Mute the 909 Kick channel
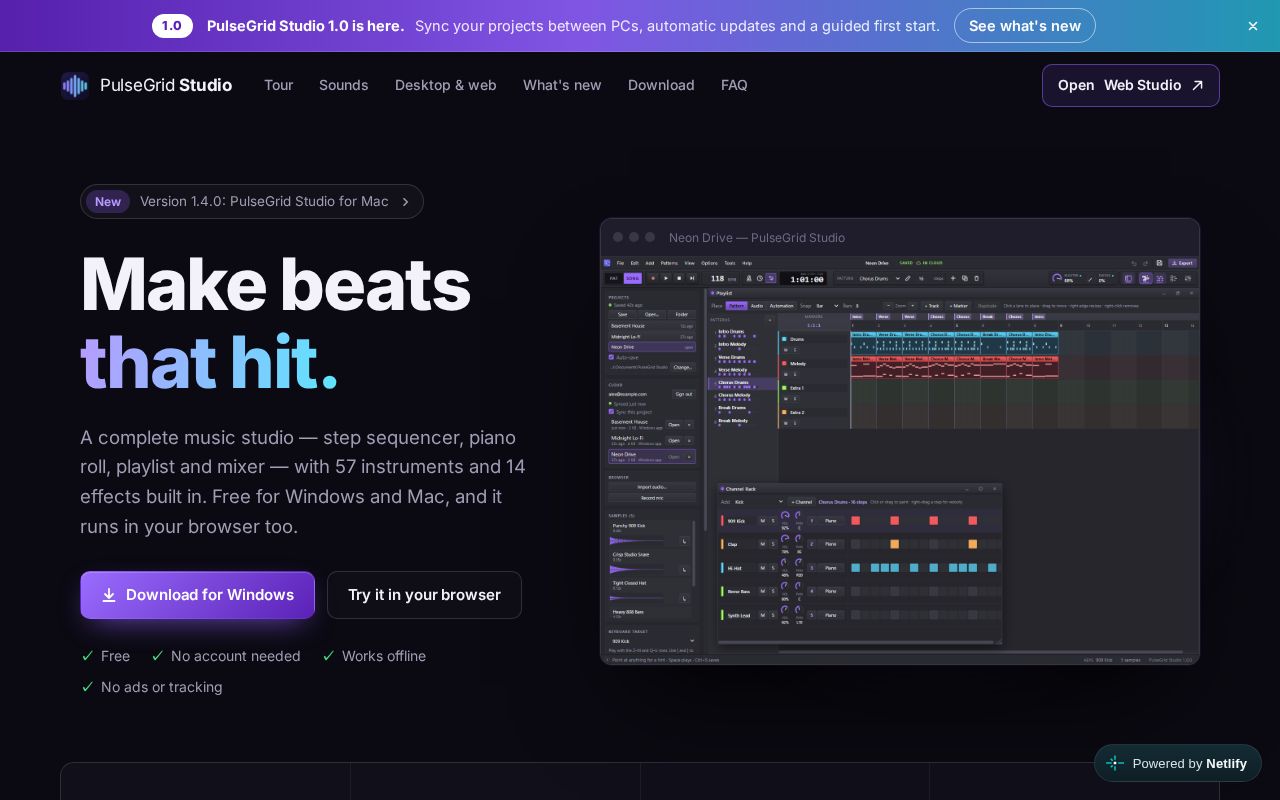This screenshot has width=1280, height=800. point(763,521)
